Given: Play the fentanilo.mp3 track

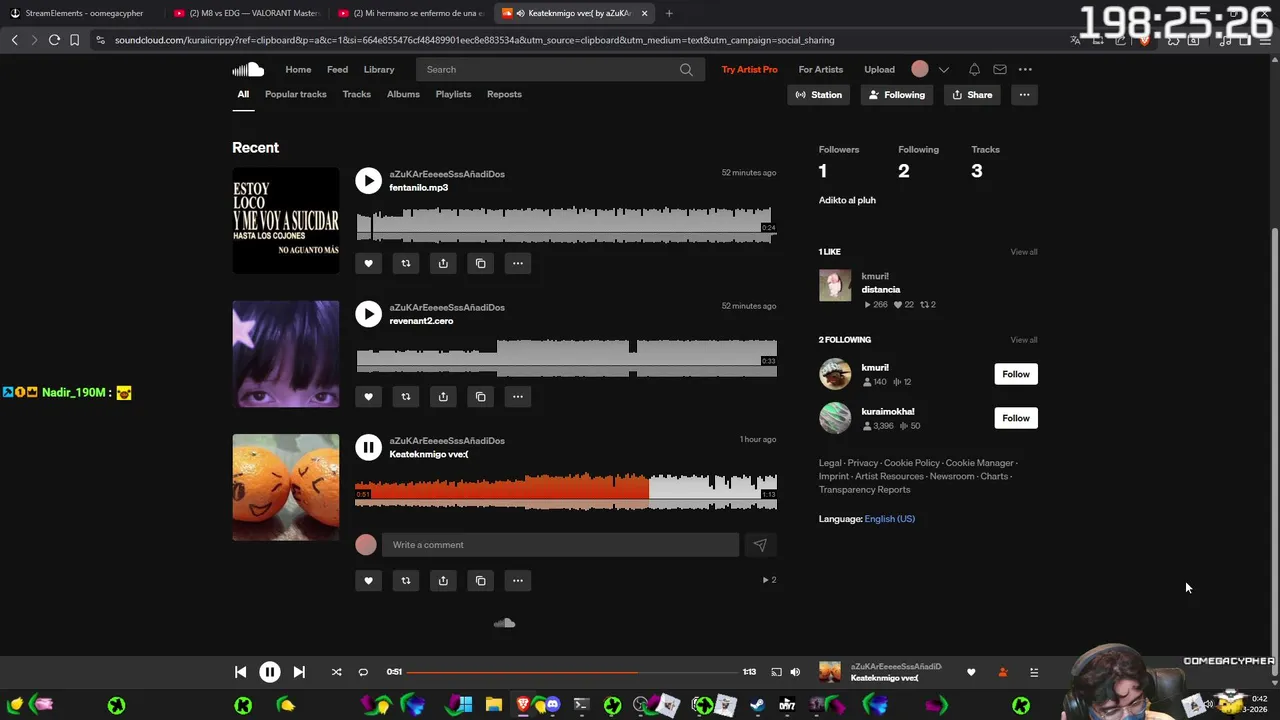Looking at the screenshot, I should point(368,180).
